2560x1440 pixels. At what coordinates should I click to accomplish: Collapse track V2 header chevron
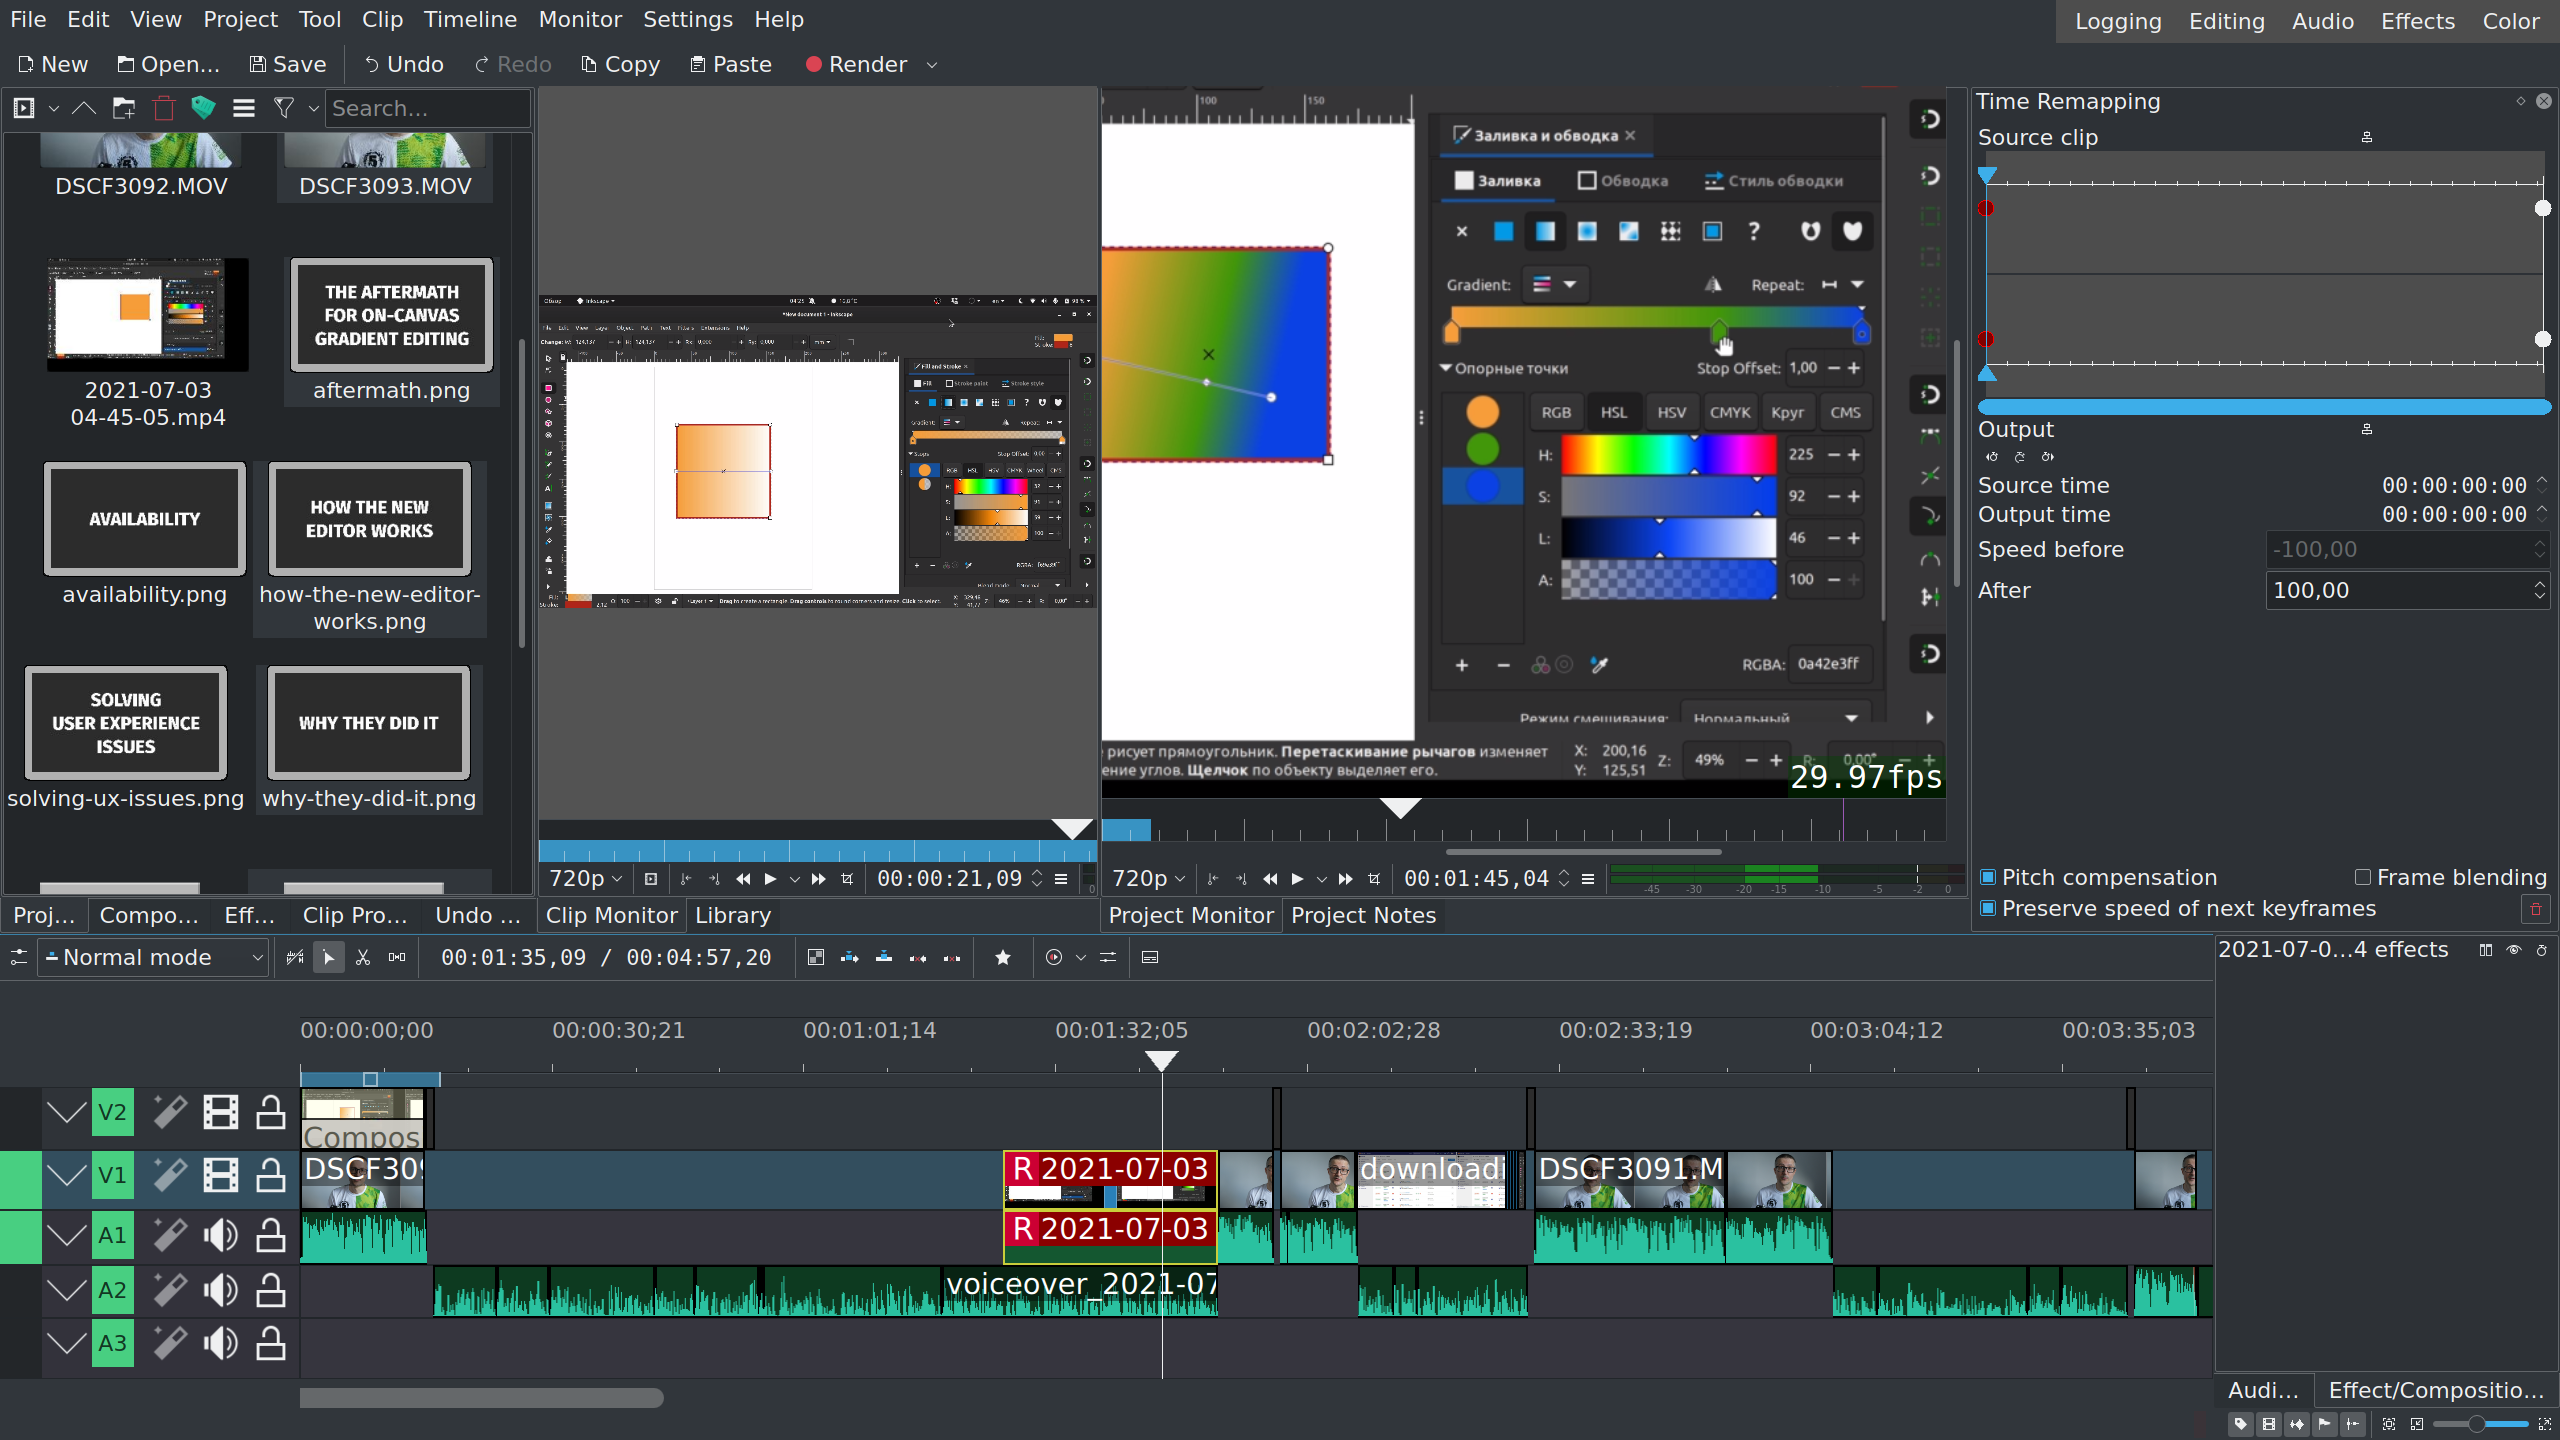(66, 1112)
